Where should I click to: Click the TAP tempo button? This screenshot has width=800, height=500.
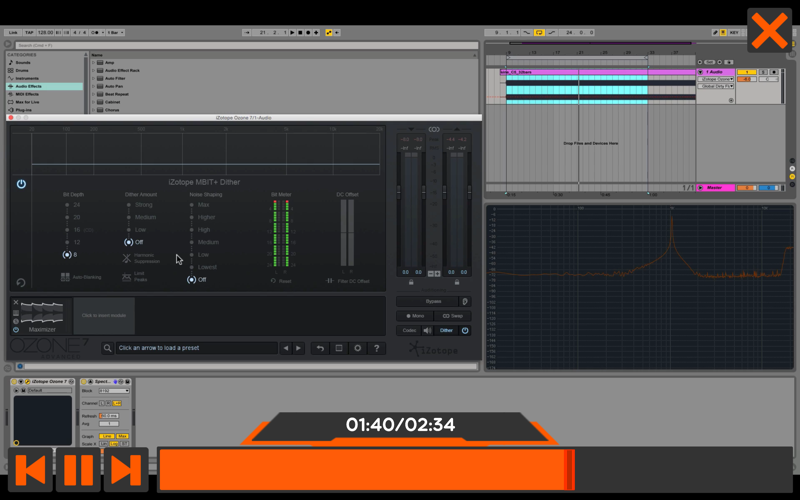29,32
